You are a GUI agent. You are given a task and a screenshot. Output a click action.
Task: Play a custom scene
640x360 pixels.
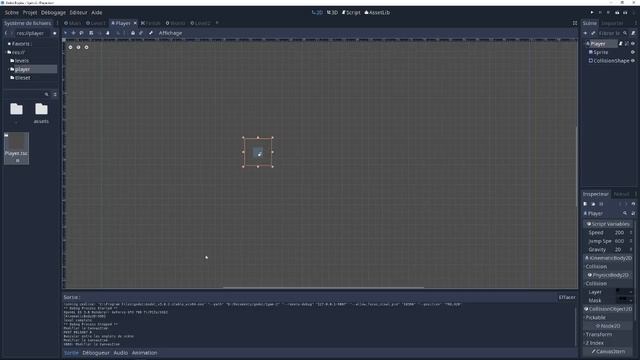pos(625,13)
